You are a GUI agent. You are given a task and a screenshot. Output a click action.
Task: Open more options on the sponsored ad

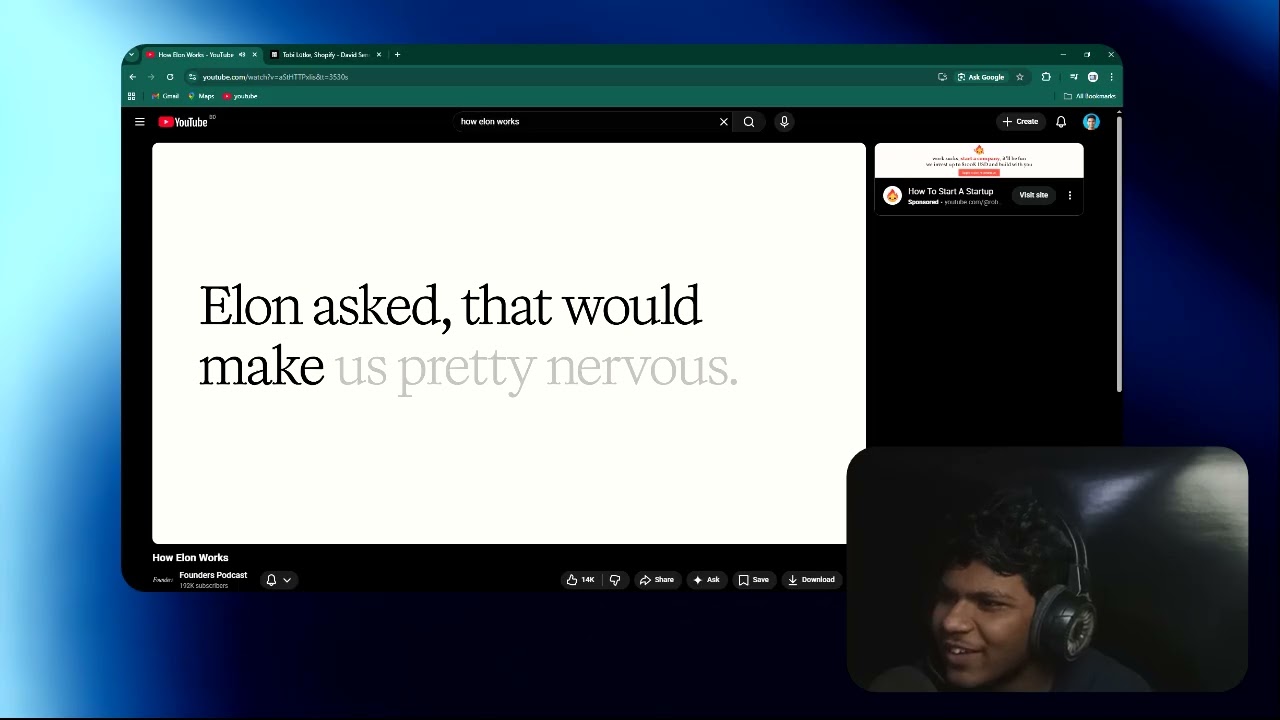[1070, 196]
